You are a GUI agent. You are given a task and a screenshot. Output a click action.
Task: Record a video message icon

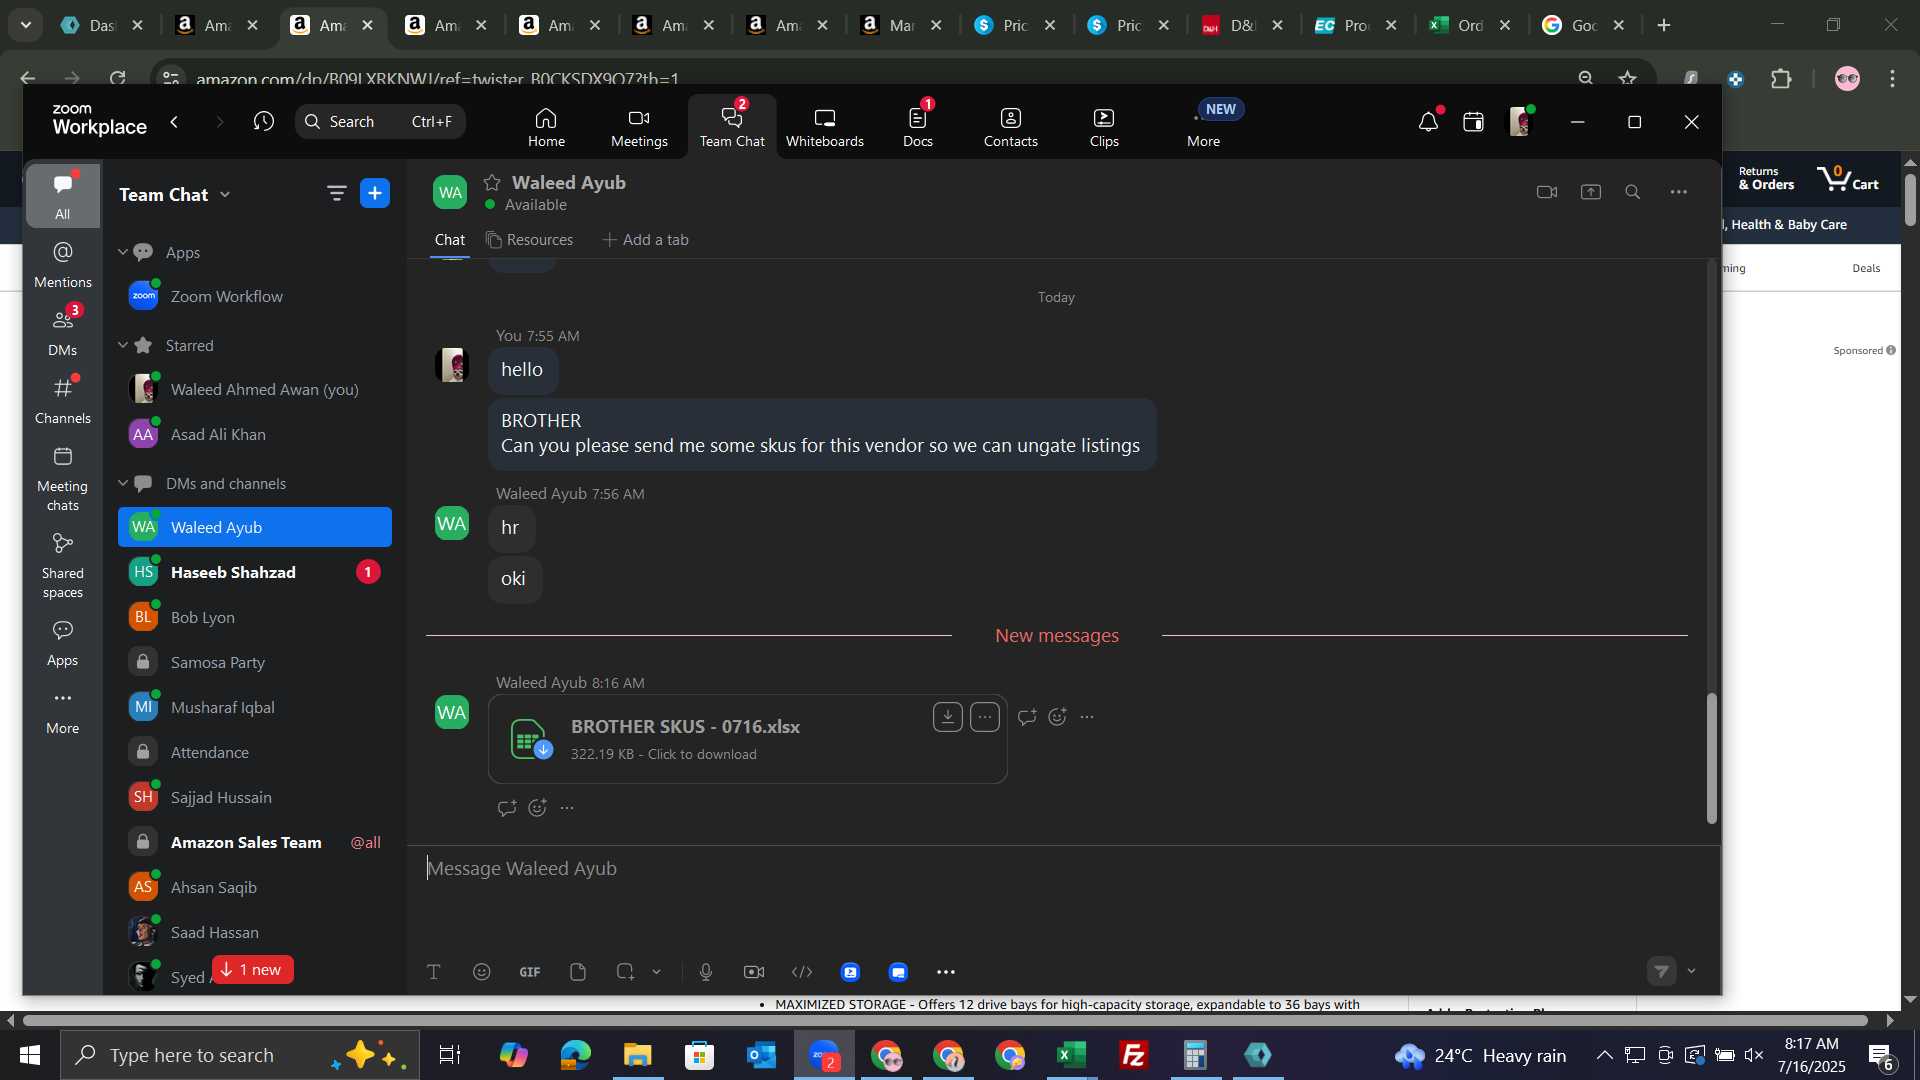tap(754, 972)
